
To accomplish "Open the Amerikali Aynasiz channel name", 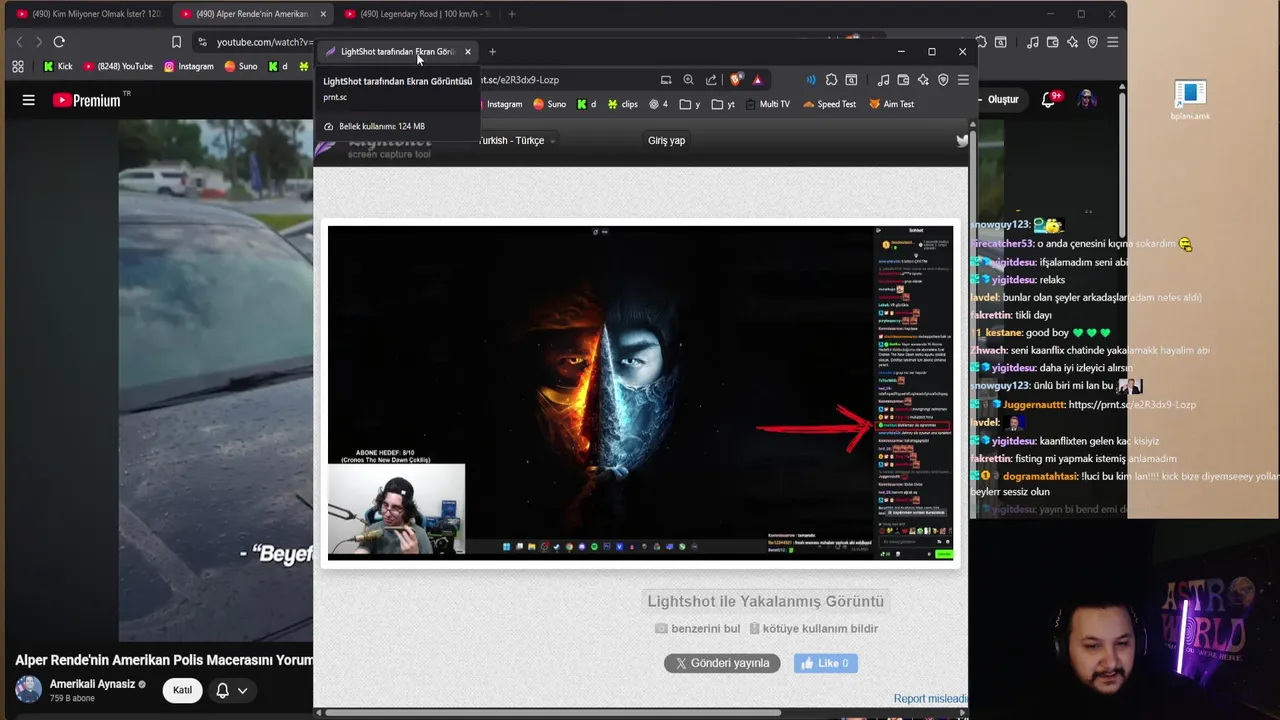I will (x=92, y=684).
